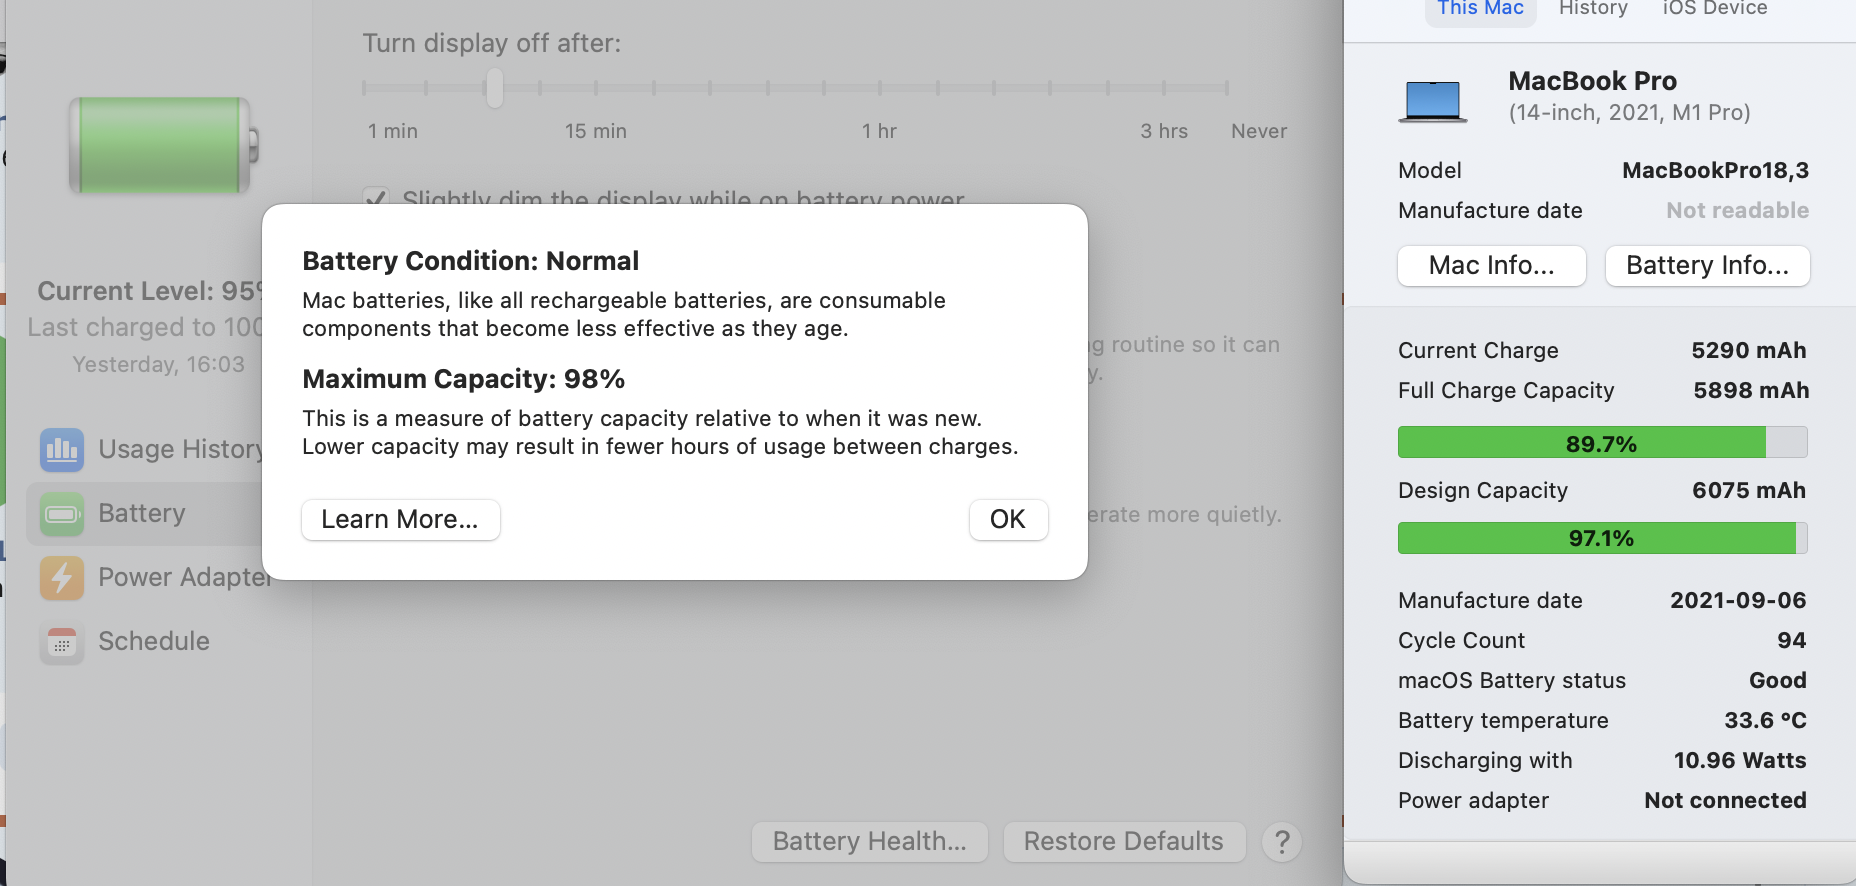The height and width of the screenshot is (886, 1856).
Task: Open Mac Info button
Action: pyautogui.click(x=1492, y=265)
